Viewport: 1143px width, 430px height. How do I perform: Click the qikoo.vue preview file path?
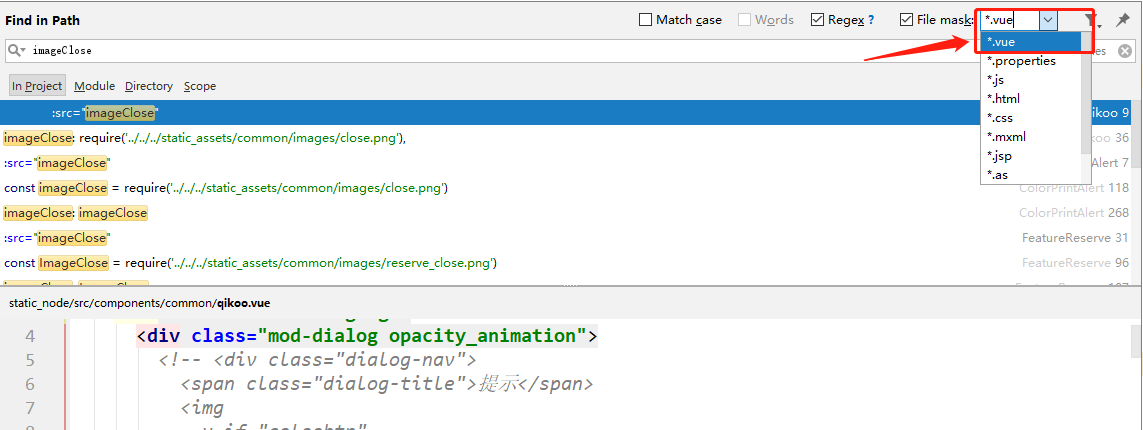(139, 302)
